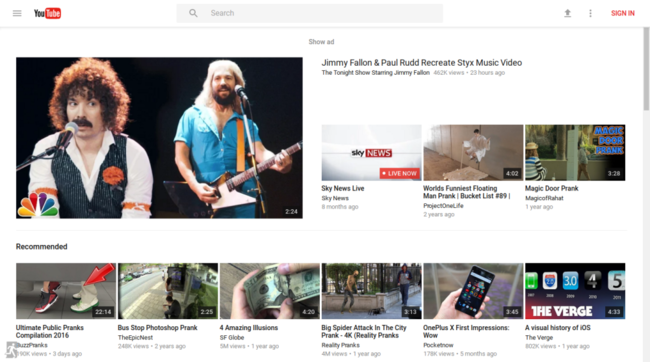Open A visual history of iOS thumbnail

click(575, 291)
